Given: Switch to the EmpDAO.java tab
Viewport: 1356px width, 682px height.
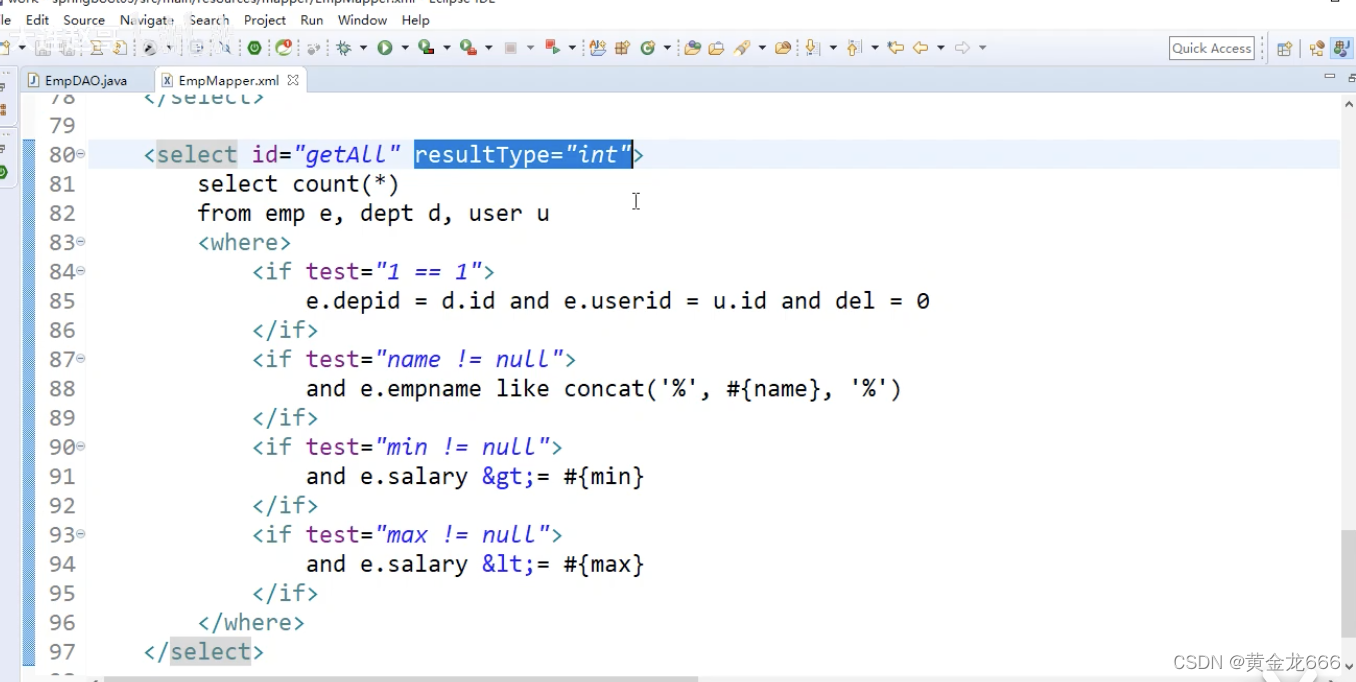Looking at the screenshot, I should [78, 80].
